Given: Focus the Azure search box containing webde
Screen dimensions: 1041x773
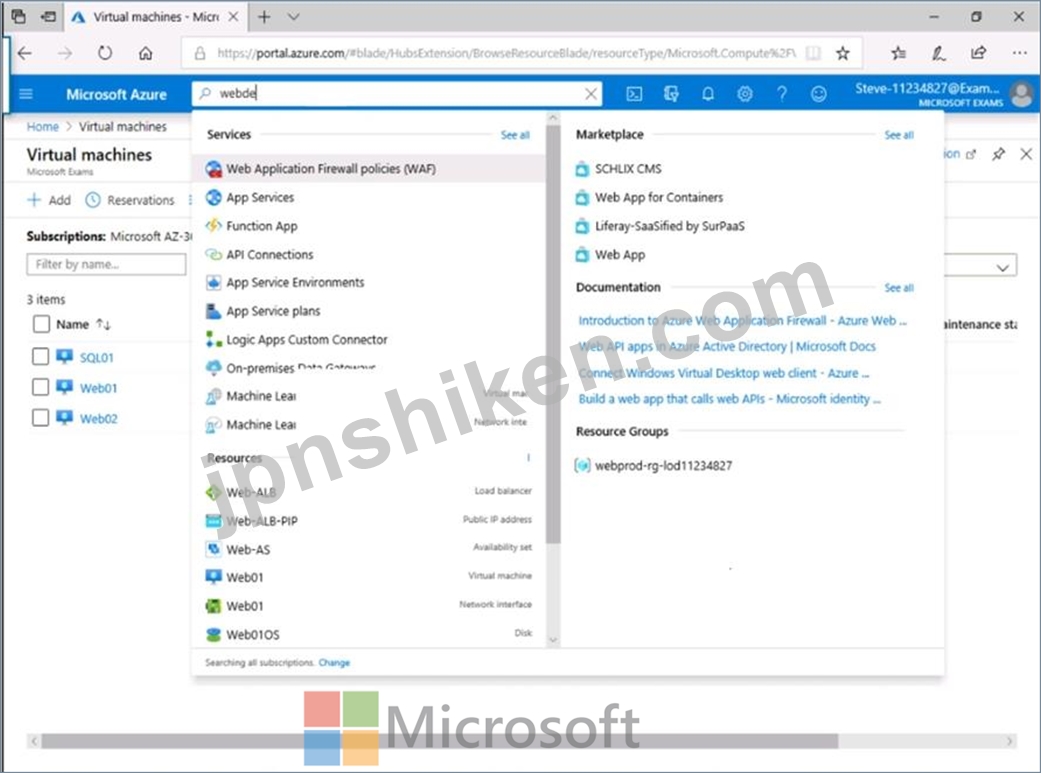Looking at the screenshot, I should (x=396, y=94).
